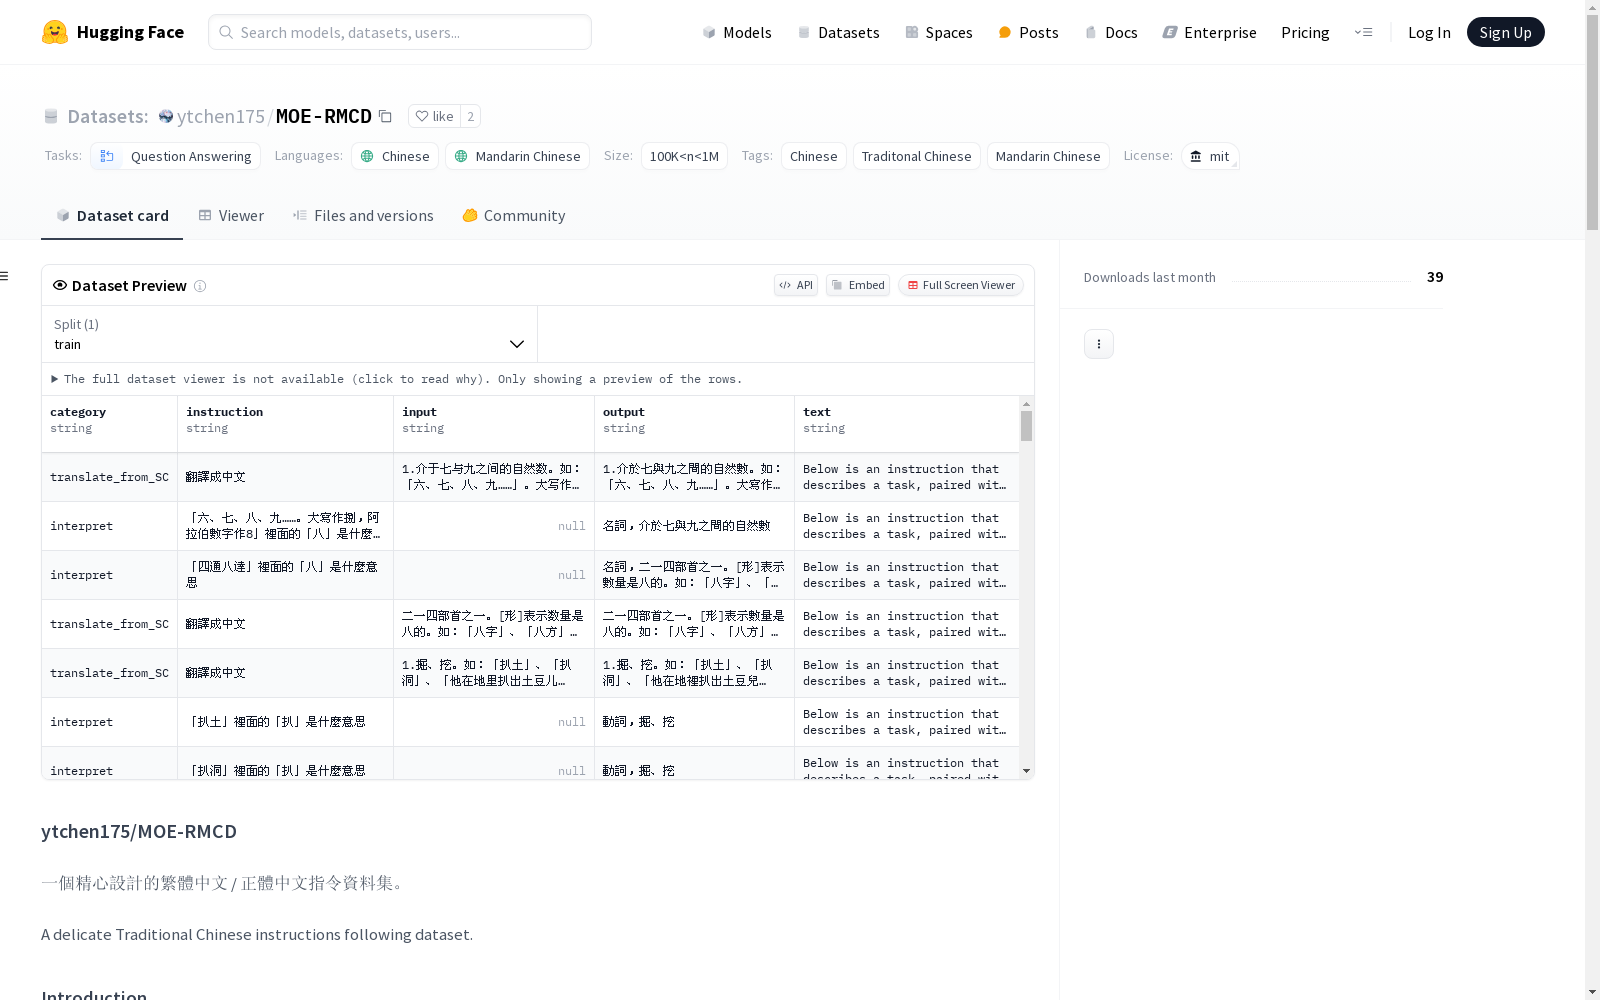Open the navigation overflow menu icon
This screenshot has height=1000, width=1600.
click(1363, 32)
